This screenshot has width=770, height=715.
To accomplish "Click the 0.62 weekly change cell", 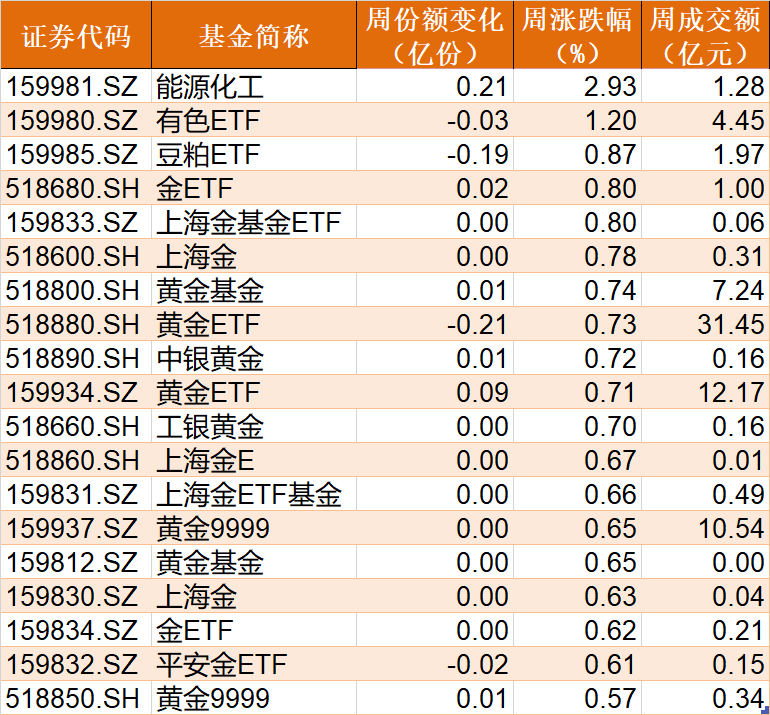I will pos(578,630).
